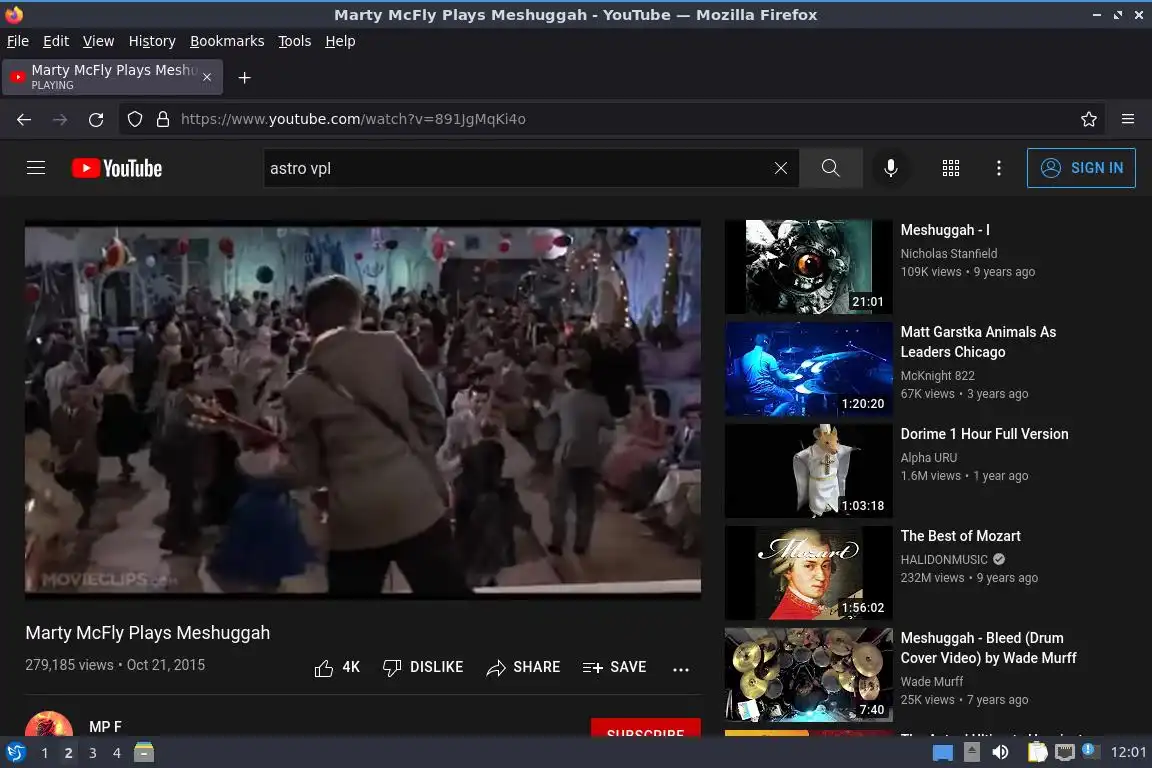Open the Meshuggah - I video thumbnail
1152x768 pixels.
pos(808,267)
